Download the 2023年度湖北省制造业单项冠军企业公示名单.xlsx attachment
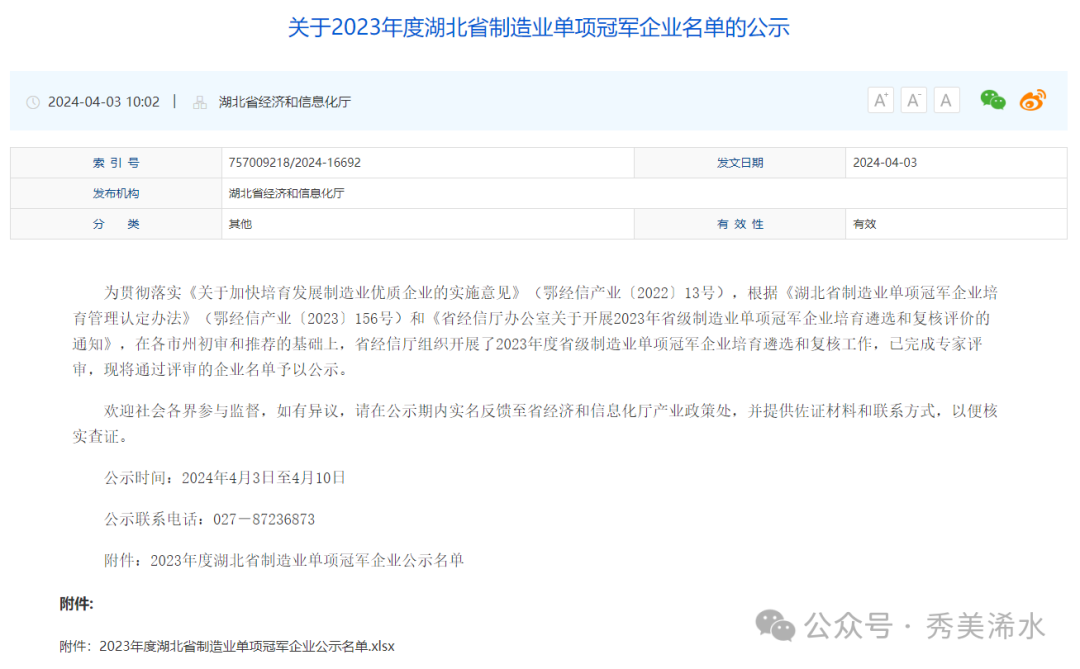 click(x=247, y=646)
